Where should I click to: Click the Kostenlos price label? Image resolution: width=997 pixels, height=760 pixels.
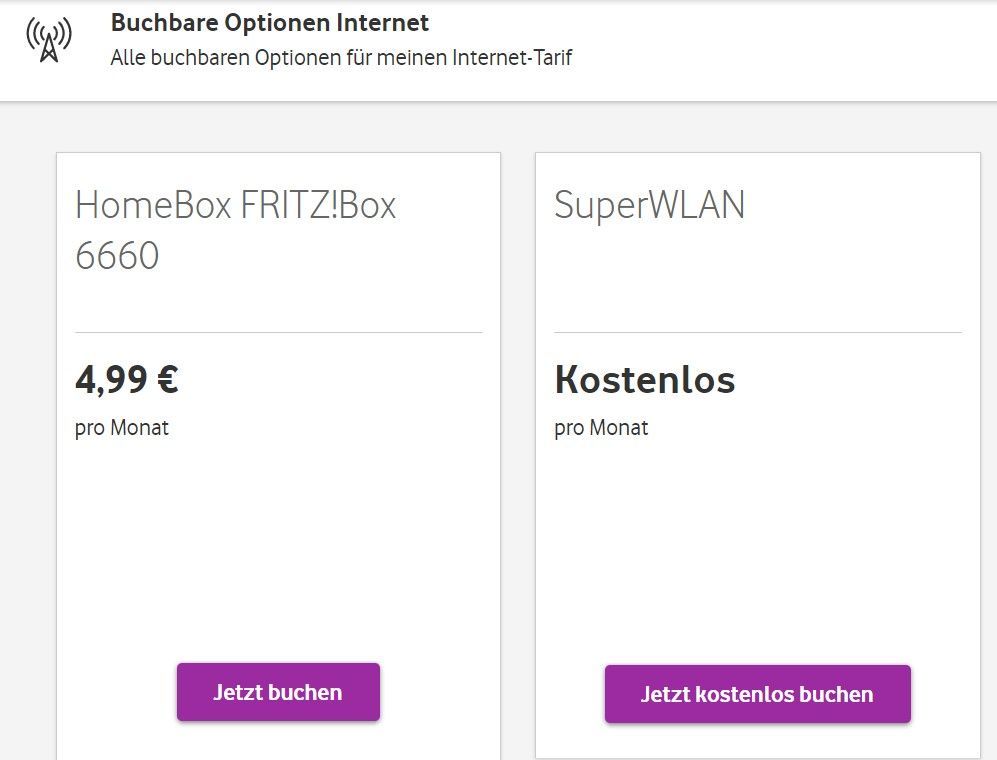(645, 380)
